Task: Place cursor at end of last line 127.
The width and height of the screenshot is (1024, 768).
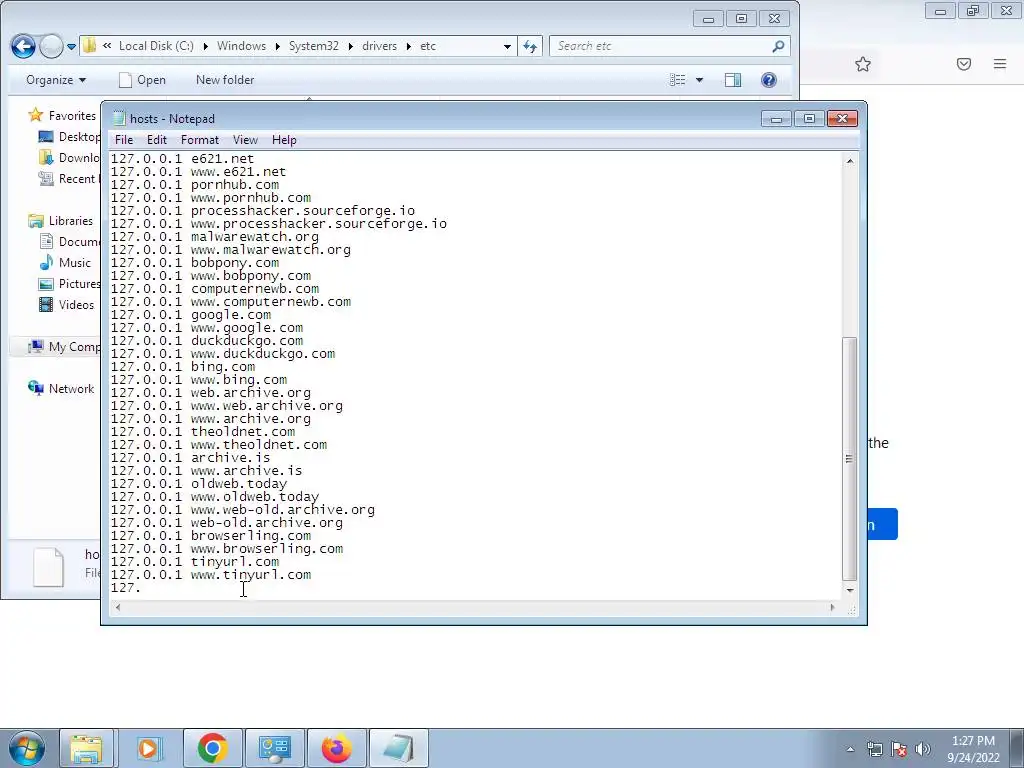Action: coord(141,588)
